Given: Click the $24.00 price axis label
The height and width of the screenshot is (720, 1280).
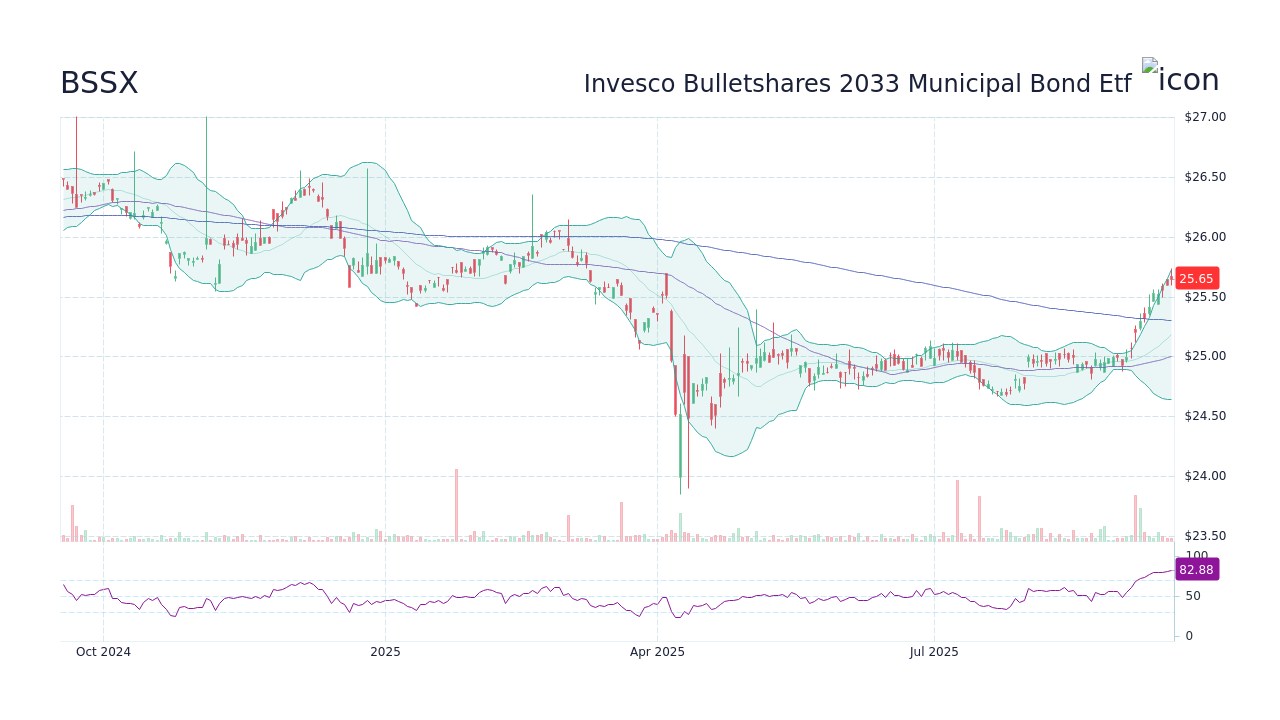Looking at the screenshot, I should [x=1205, y=476].
